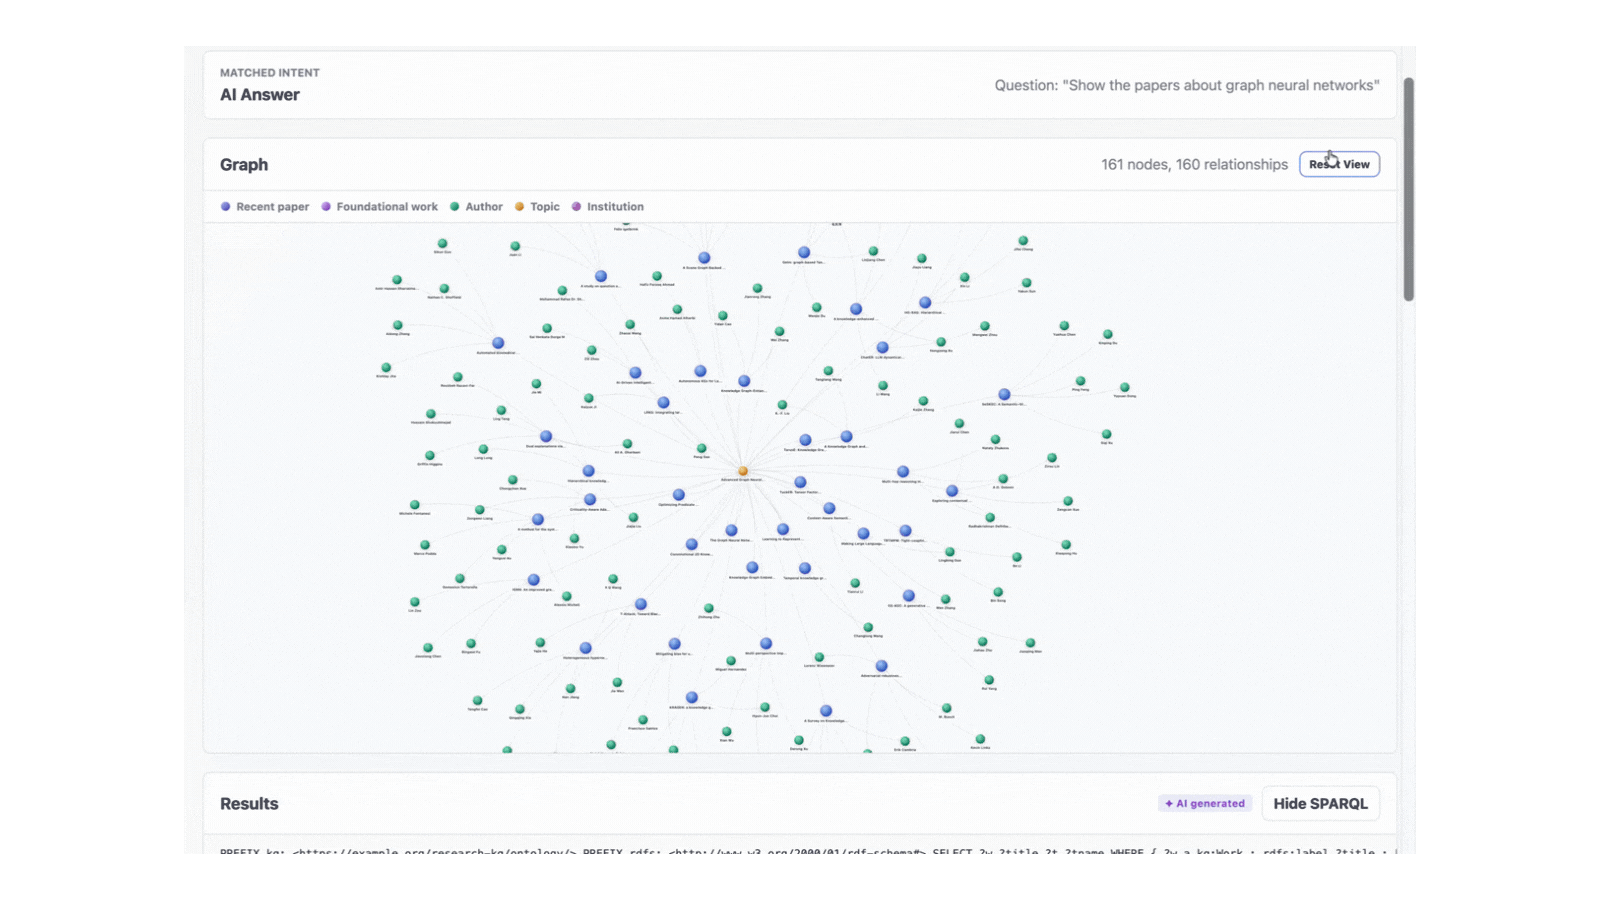The image size is (1600, 900).
Task: Select the Alessio Micheli author node
Action: 567,596
